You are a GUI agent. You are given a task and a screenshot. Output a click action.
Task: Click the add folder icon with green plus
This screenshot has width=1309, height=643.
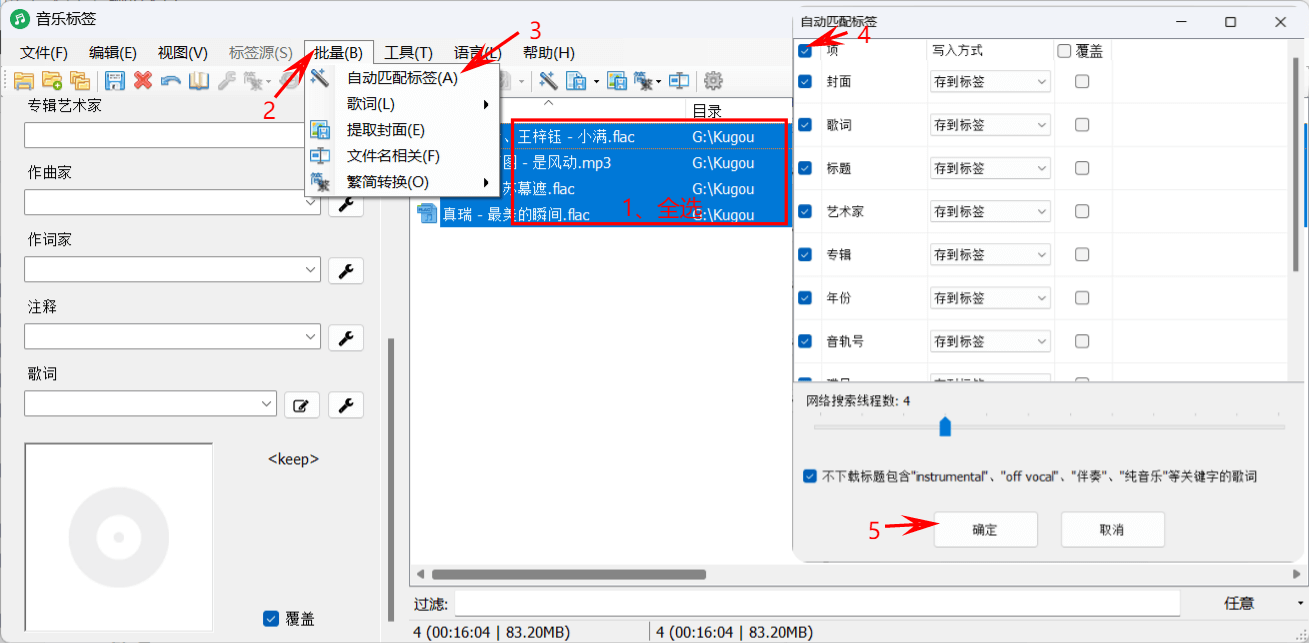52,80
